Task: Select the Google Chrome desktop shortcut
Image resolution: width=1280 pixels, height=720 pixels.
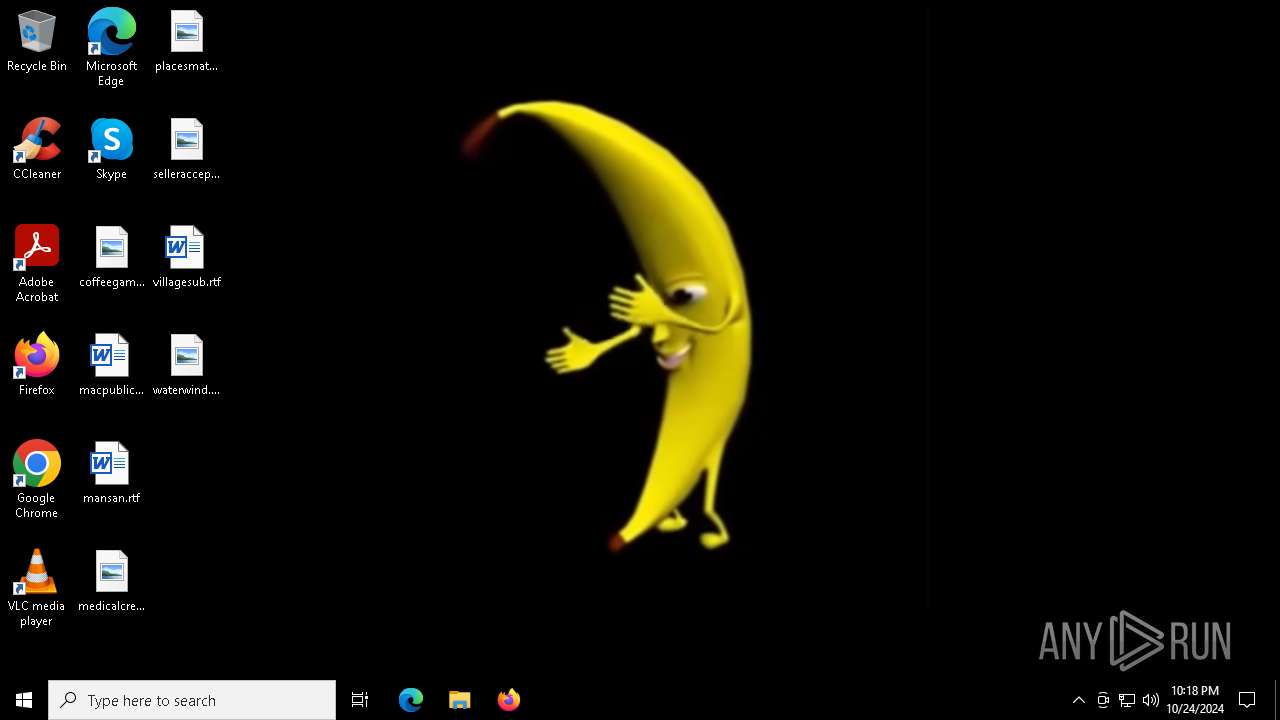Action: pyautogui.click(x=37, y=480)
